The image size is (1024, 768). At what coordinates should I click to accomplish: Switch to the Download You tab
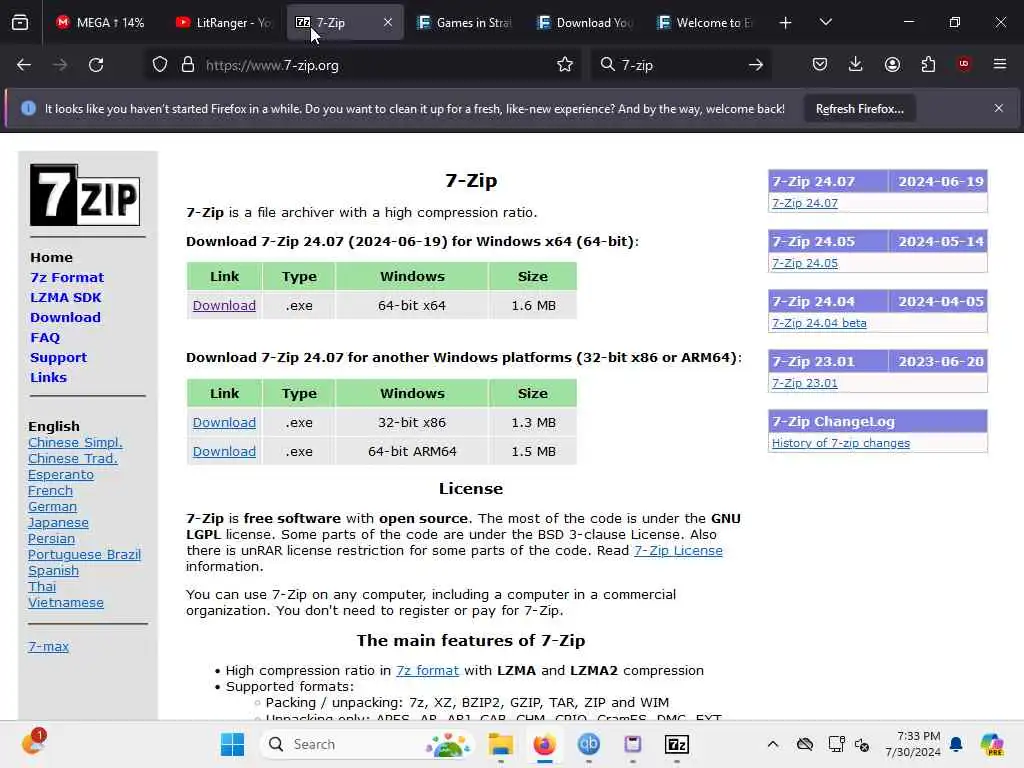pos(585,22)
